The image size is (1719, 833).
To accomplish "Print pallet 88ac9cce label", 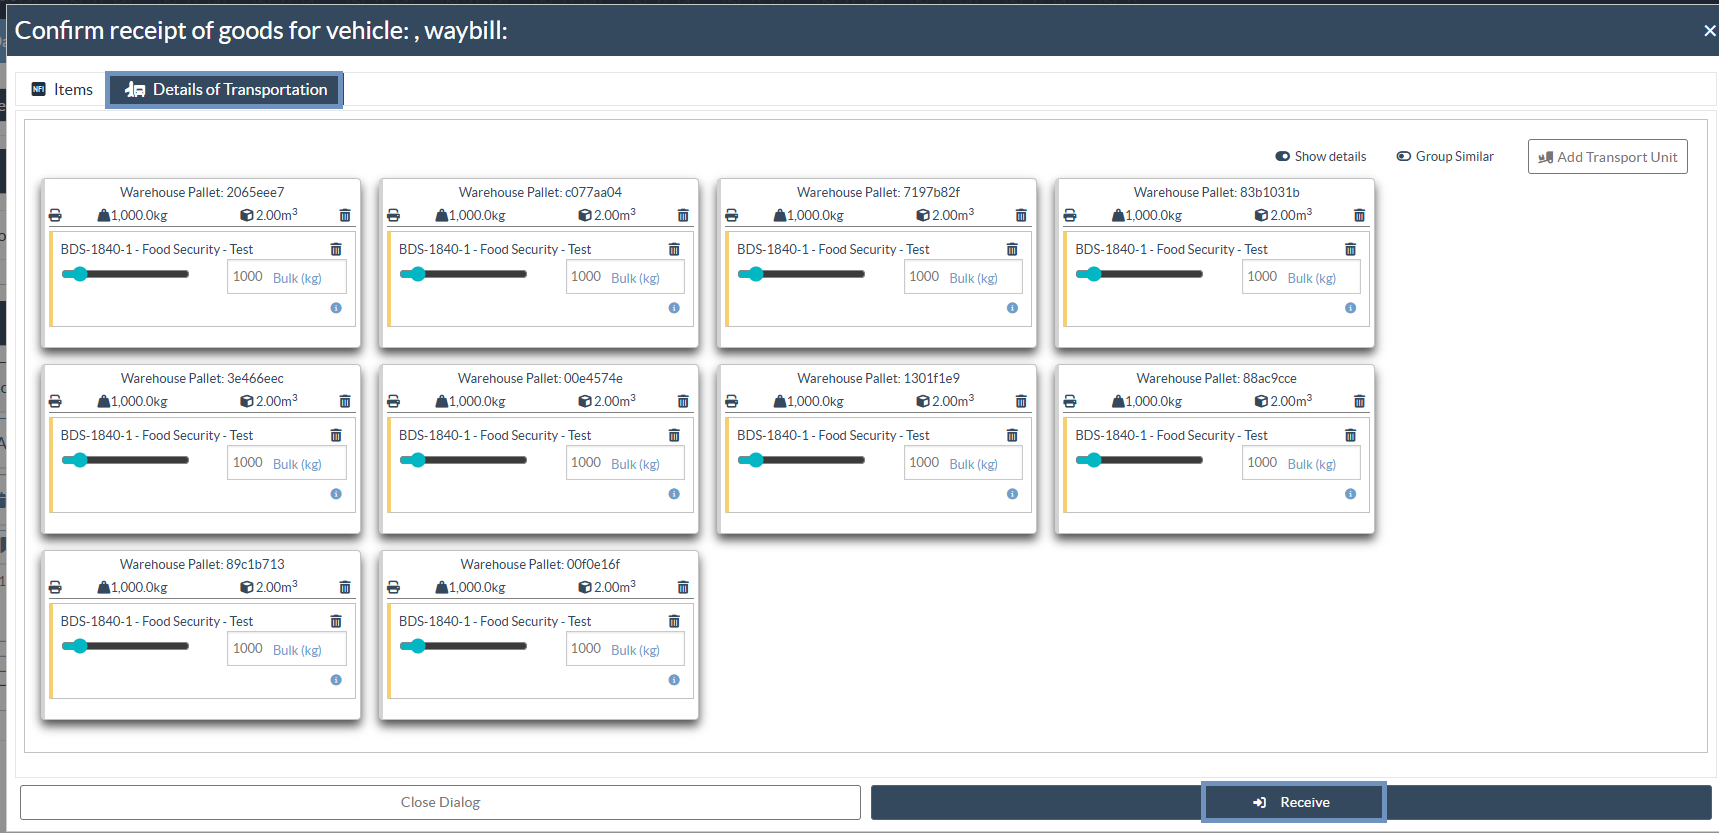I will (1070, 401).
